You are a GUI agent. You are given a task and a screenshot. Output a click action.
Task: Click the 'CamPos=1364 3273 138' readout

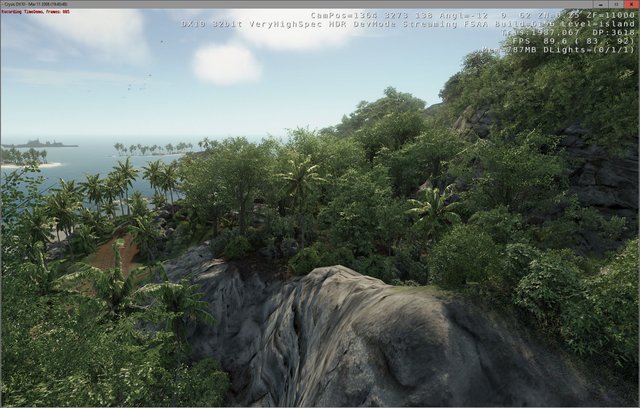(371, 16)
